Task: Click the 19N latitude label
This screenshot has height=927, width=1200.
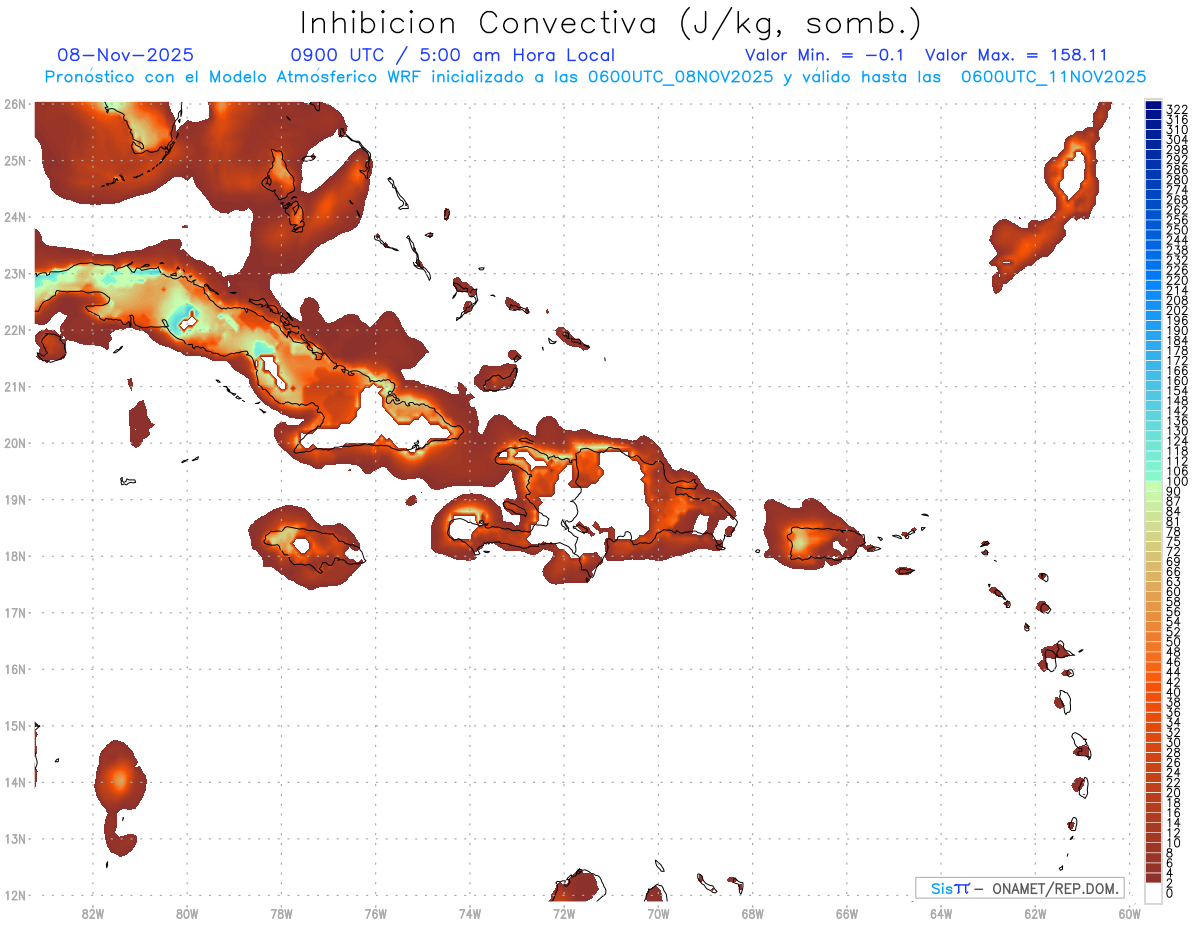Action: (x=14, y=499)
